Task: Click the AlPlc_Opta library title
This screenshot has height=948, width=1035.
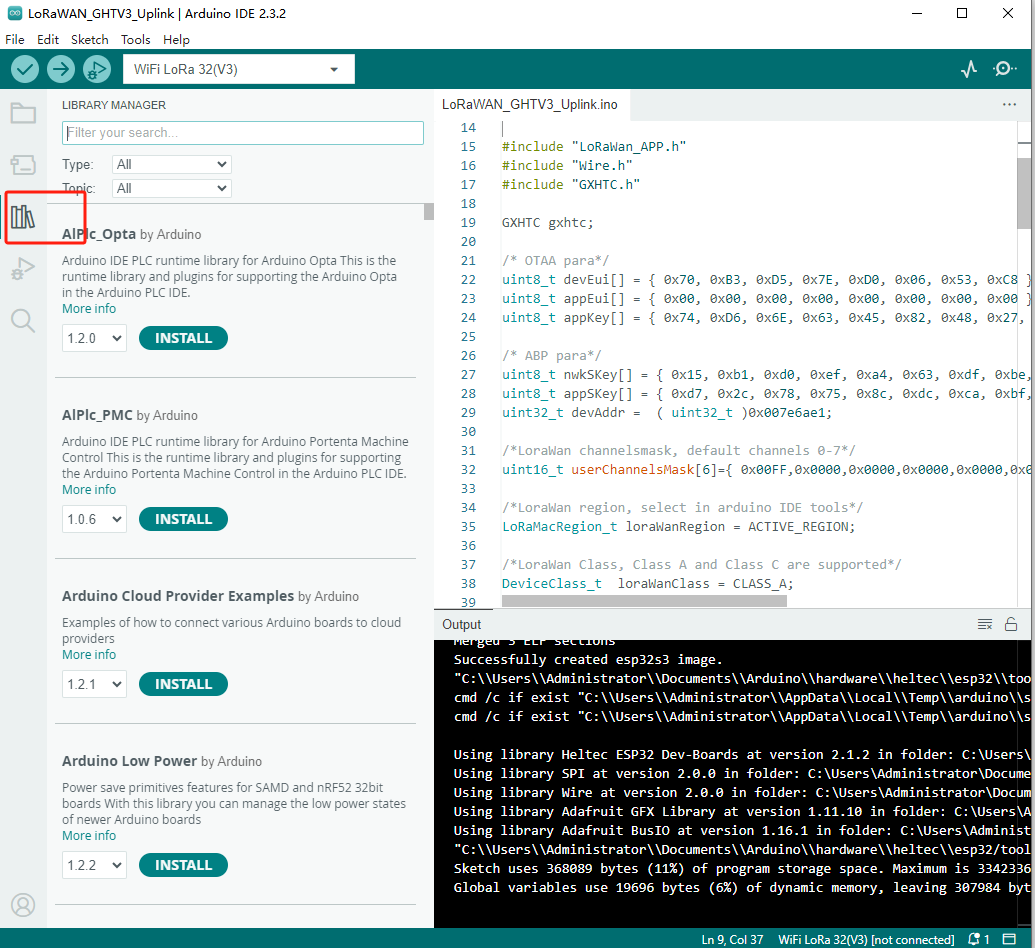Action: tap(99, 234)
